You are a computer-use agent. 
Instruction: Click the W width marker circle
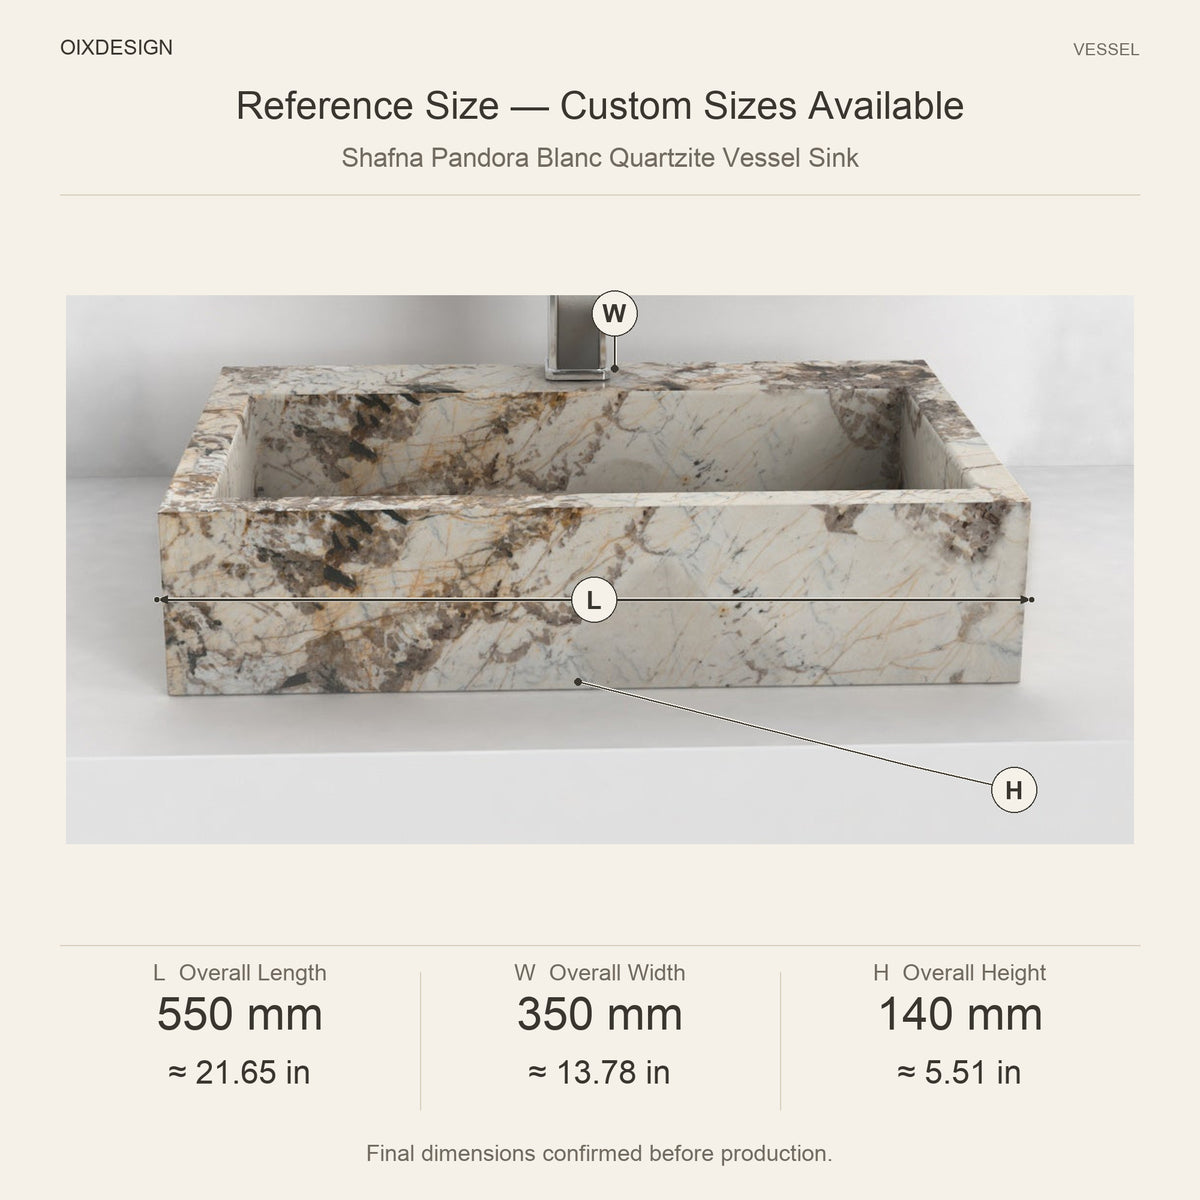coord(614,314)
